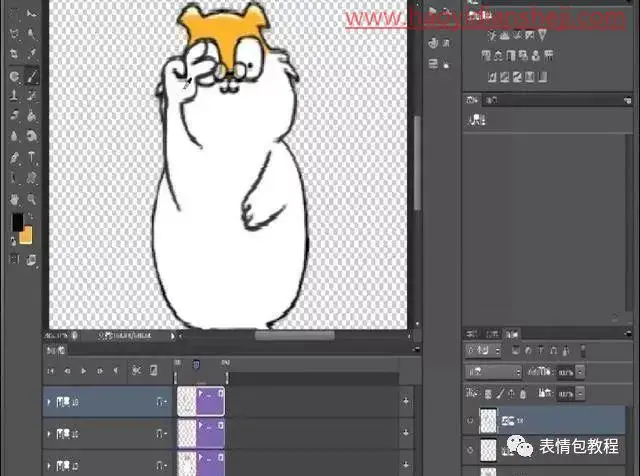640x476 pixels.
Task: Add media to the highlighted track
Action: pyautogui.click(x=406, y=401)
